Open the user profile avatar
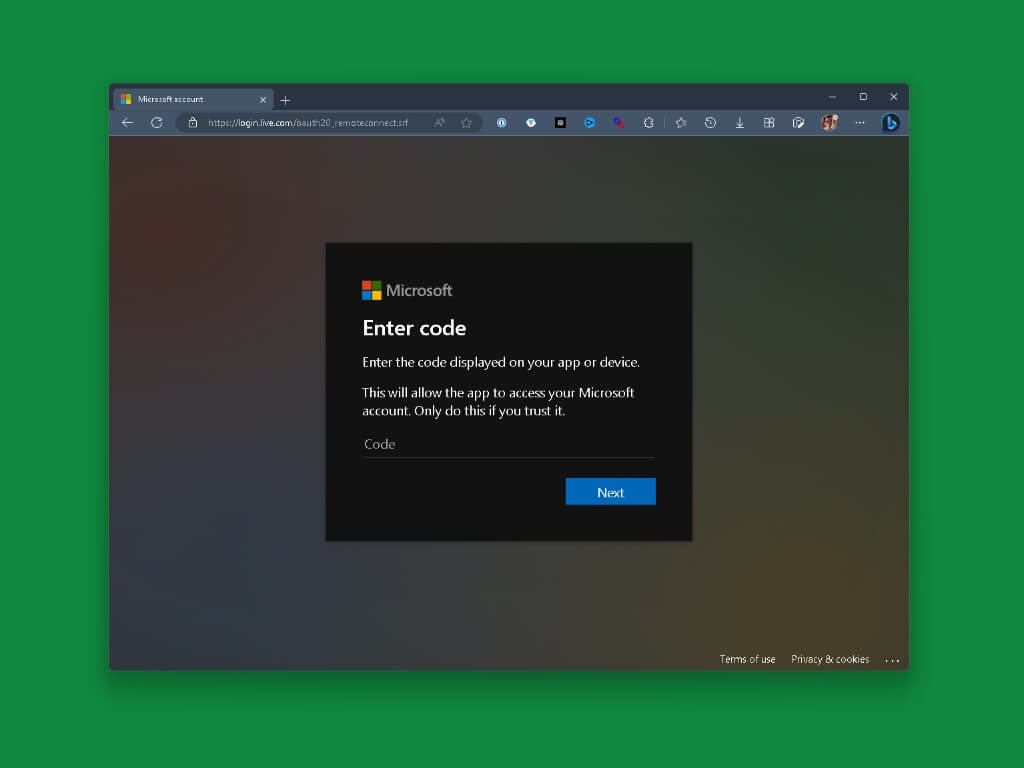 pyautogui.click(x=829, y=122)
